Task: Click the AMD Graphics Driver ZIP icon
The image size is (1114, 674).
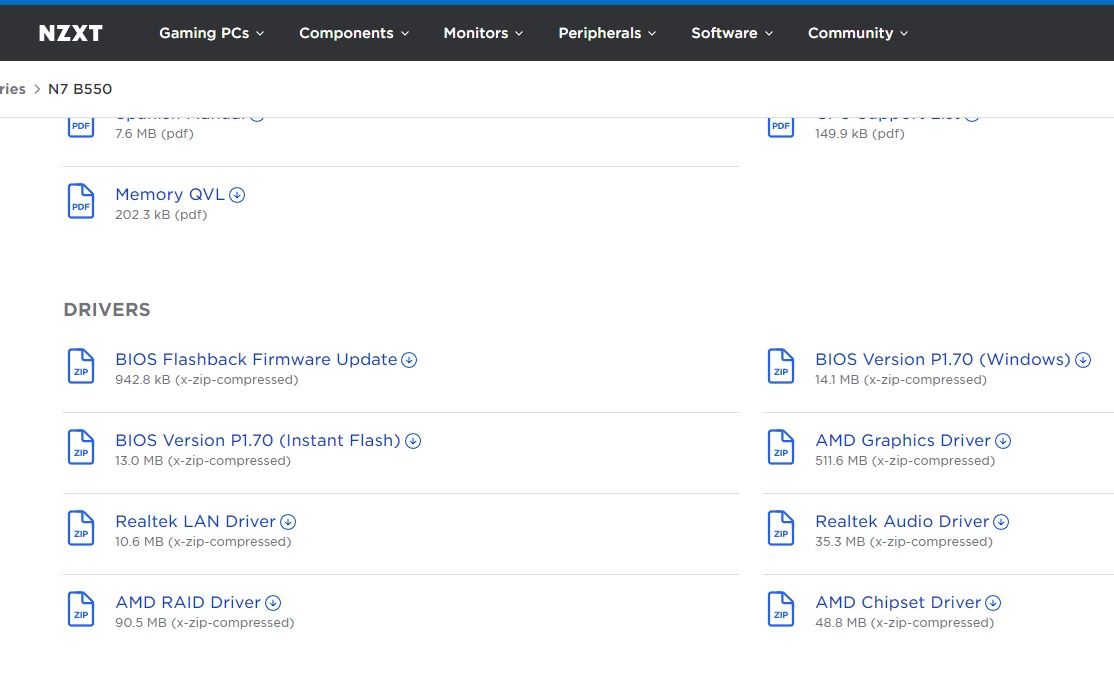Action: [781, 447]
